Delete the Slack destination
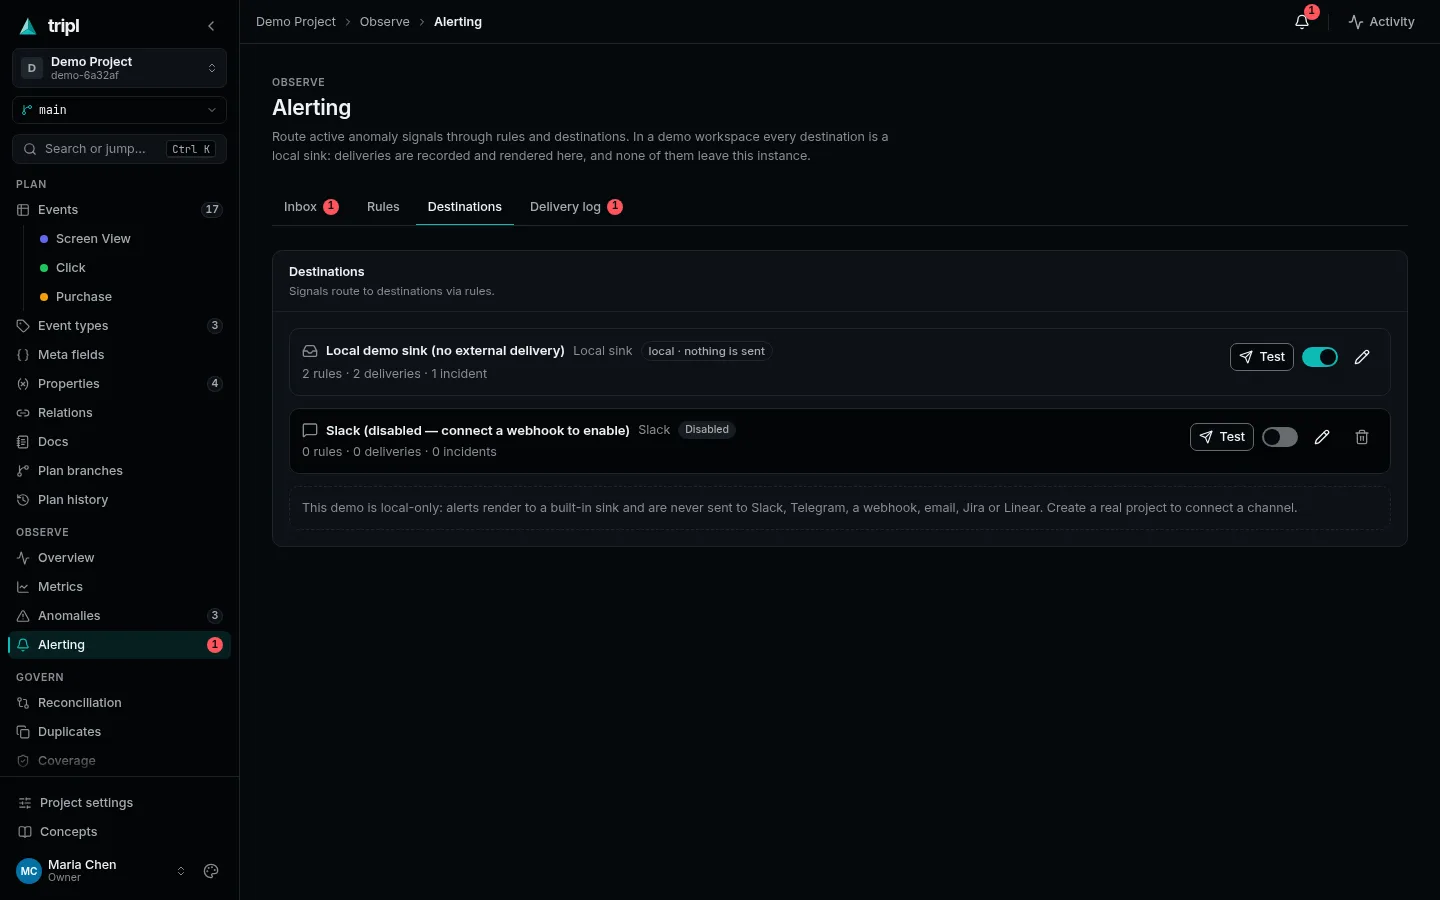 pos(1362,437)
